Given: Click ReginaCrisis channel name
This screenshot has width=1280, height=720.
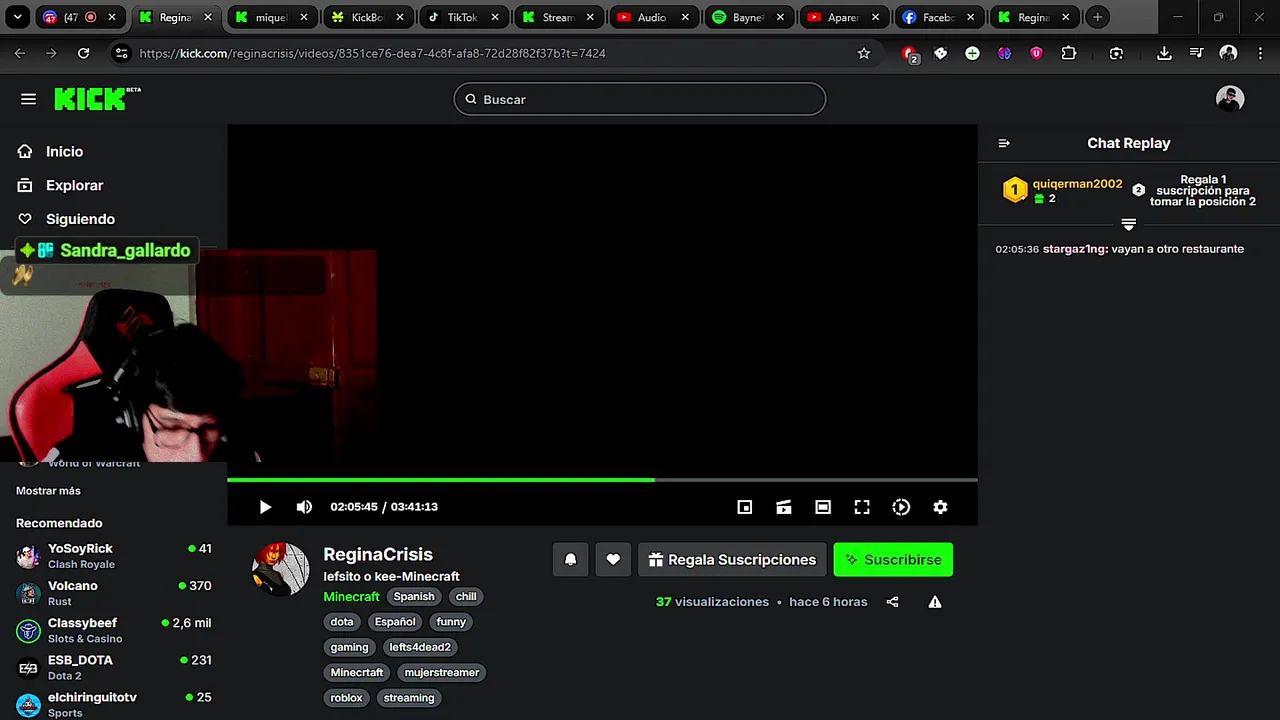Looking at the screenshot, I should coord(378,554).
